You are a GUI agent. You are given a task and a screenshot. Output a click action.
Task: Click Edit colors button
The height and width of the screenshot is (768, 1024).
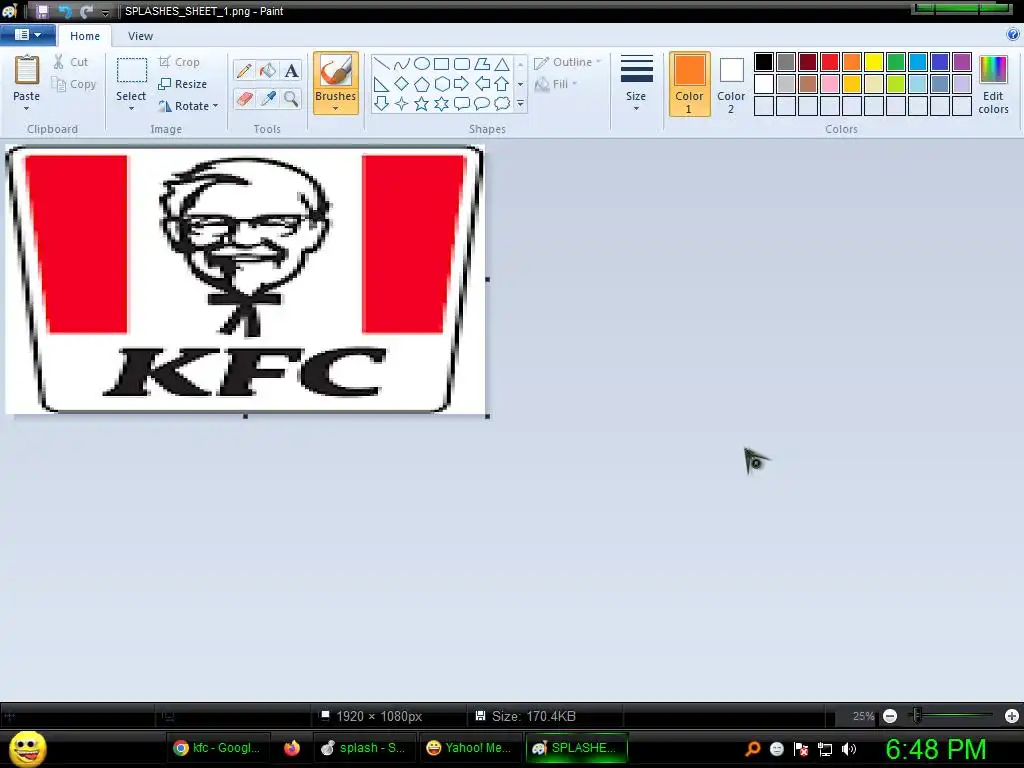(993, 85)
